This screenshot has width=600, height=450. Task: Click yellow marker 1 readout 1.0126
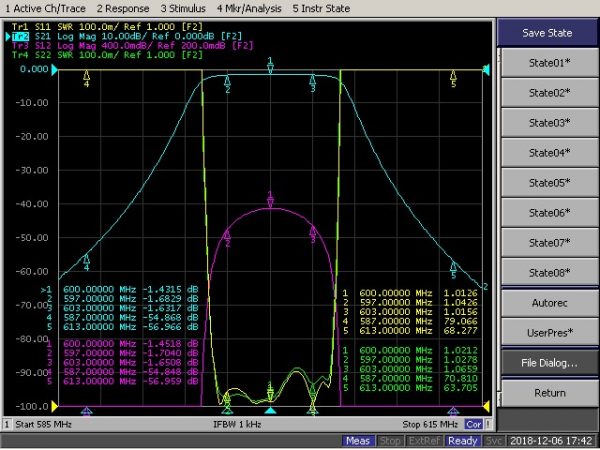tap(460, 293)
